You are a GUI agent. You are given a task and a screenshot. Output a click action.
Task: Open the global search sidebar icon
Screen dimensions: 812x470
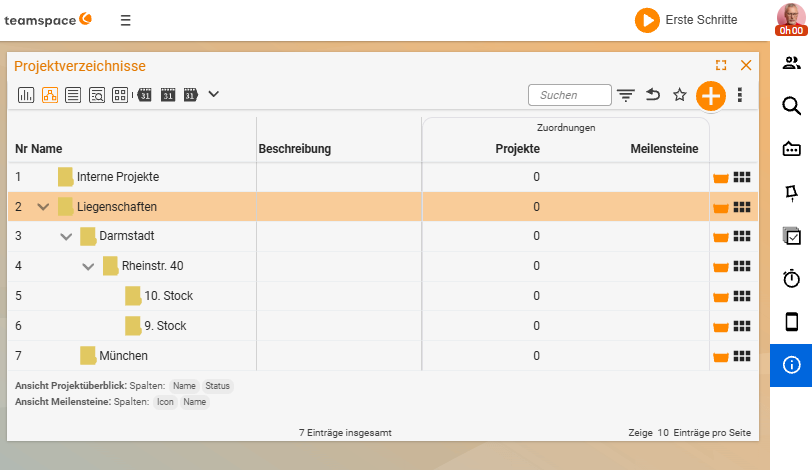click(x=791, y=106)
